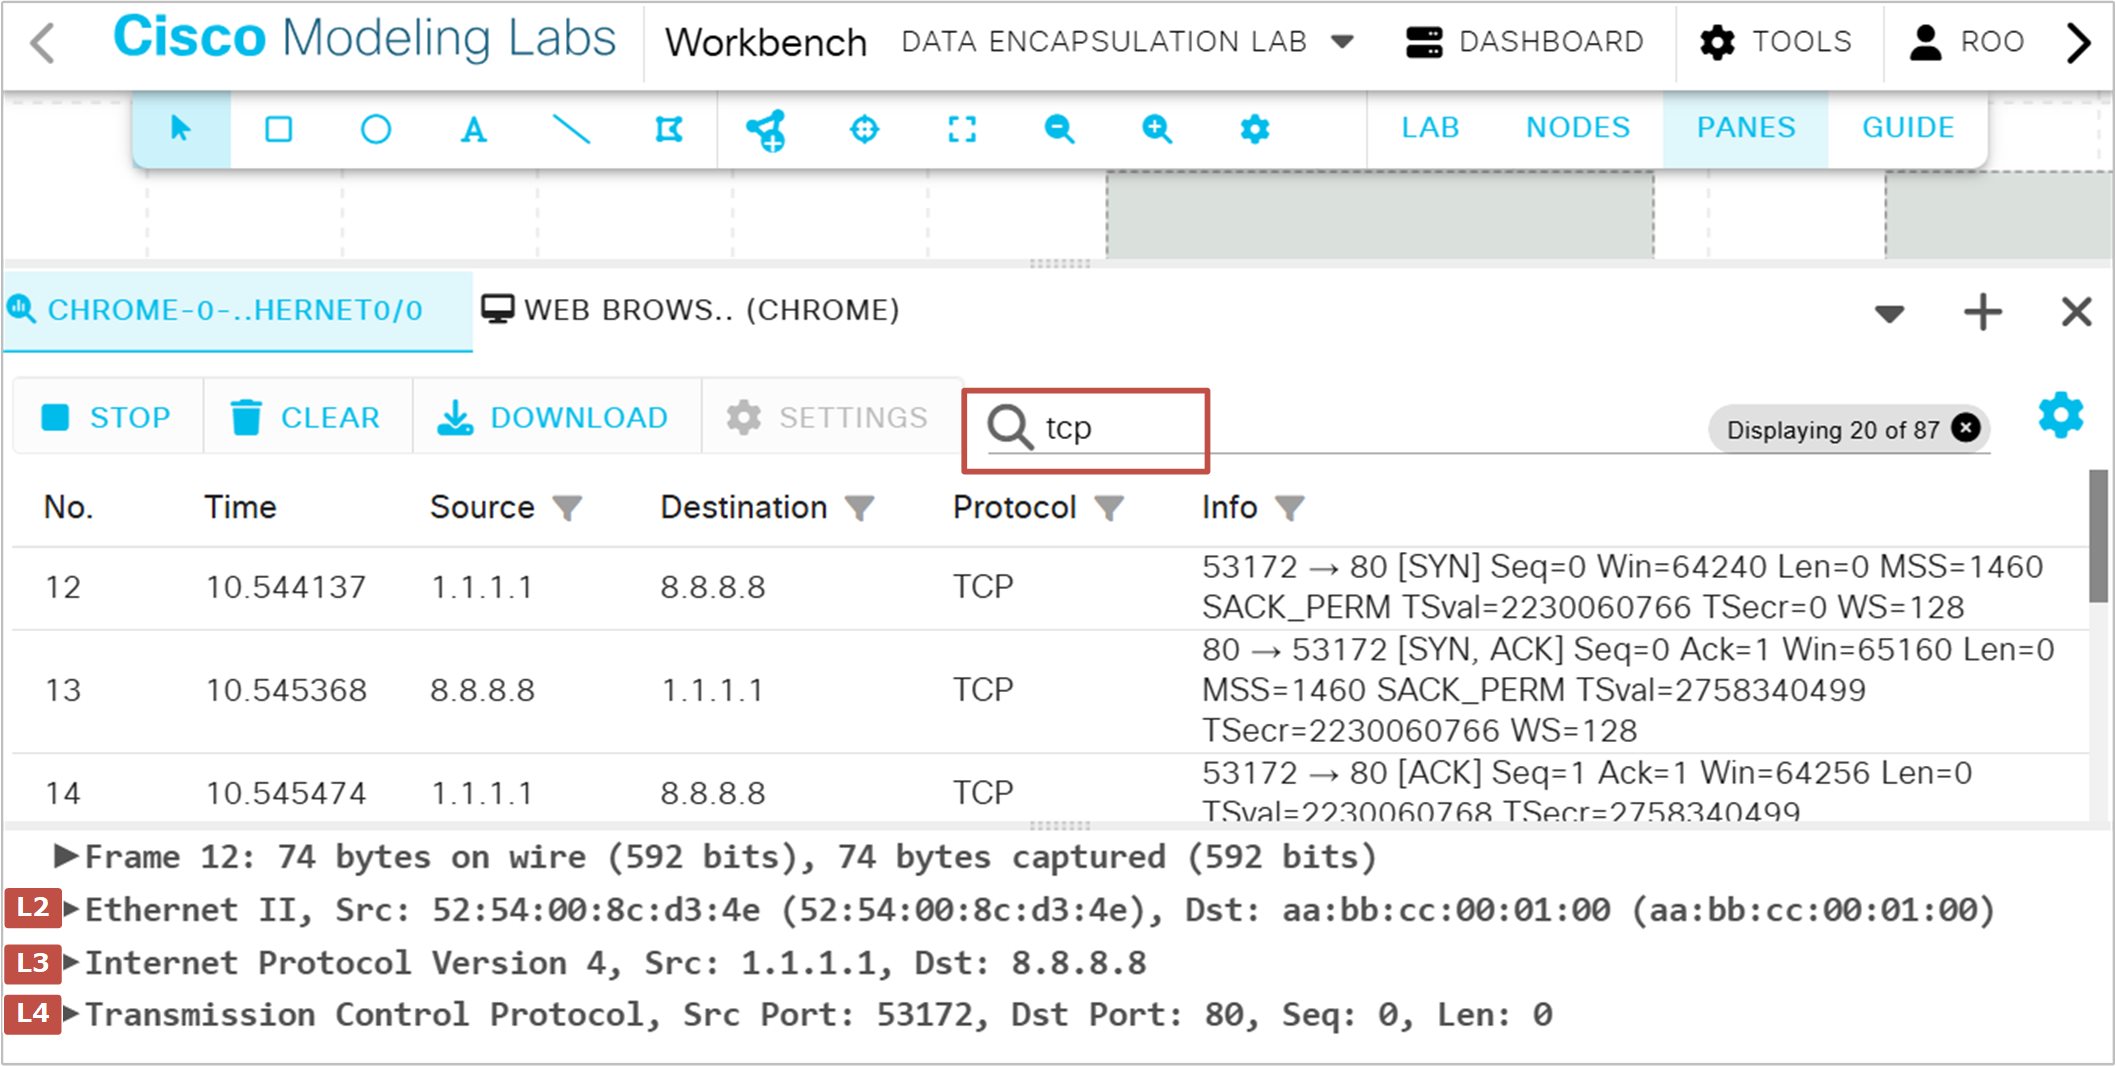Switch to the PANES tab
This screenshot has height=1066, width=2116.
1746,128
